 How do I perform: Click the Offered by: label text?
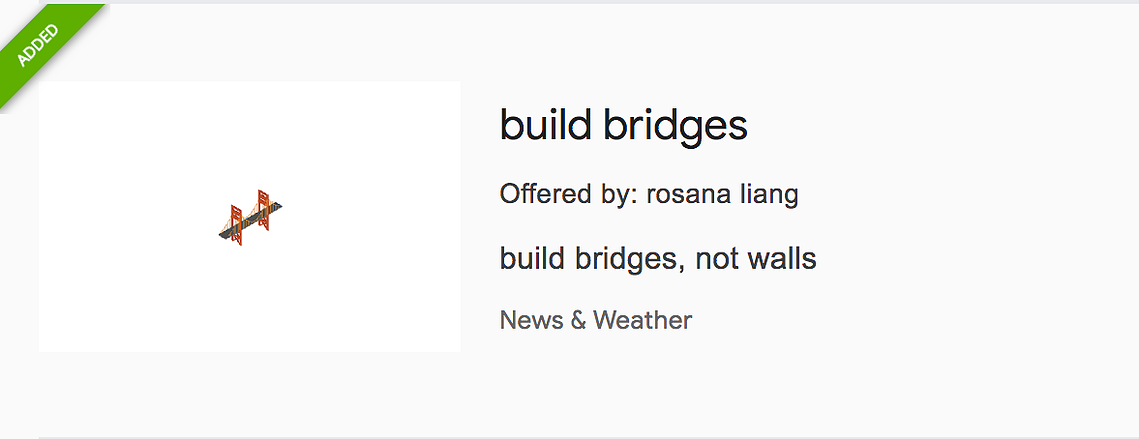click(569, 194)
